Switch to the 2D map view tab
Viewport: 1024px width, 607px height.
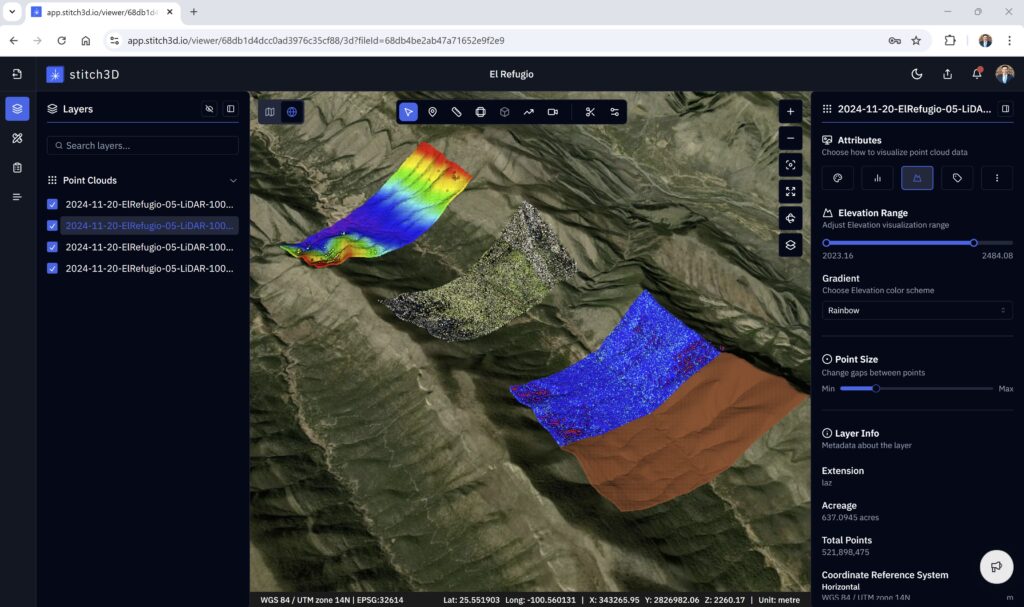[x=269, y=112]
